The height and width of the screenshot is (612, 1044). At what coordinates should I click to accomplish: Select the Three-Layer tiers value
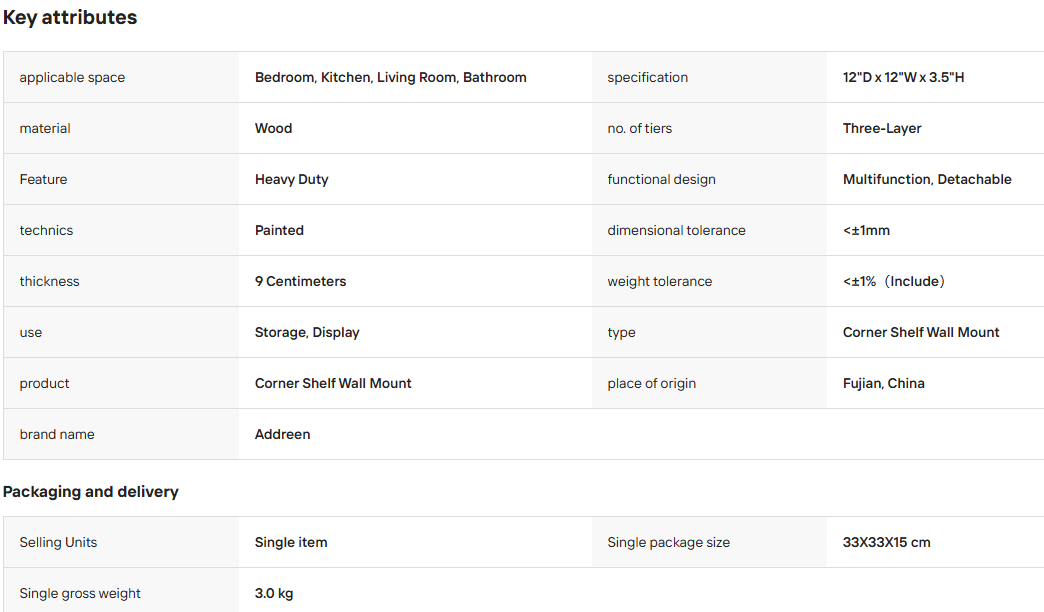882,129
